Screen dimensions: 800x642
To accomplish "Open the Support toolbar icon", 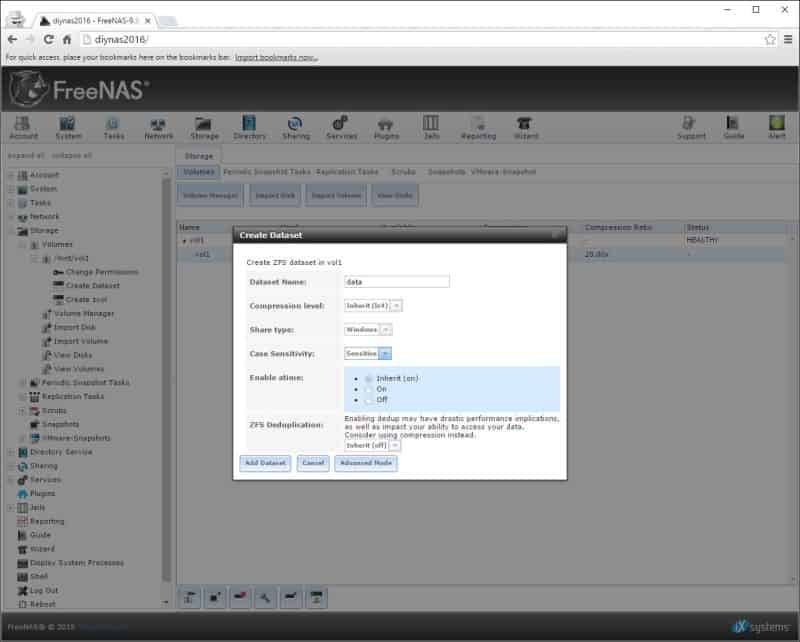I will [691, 127].
